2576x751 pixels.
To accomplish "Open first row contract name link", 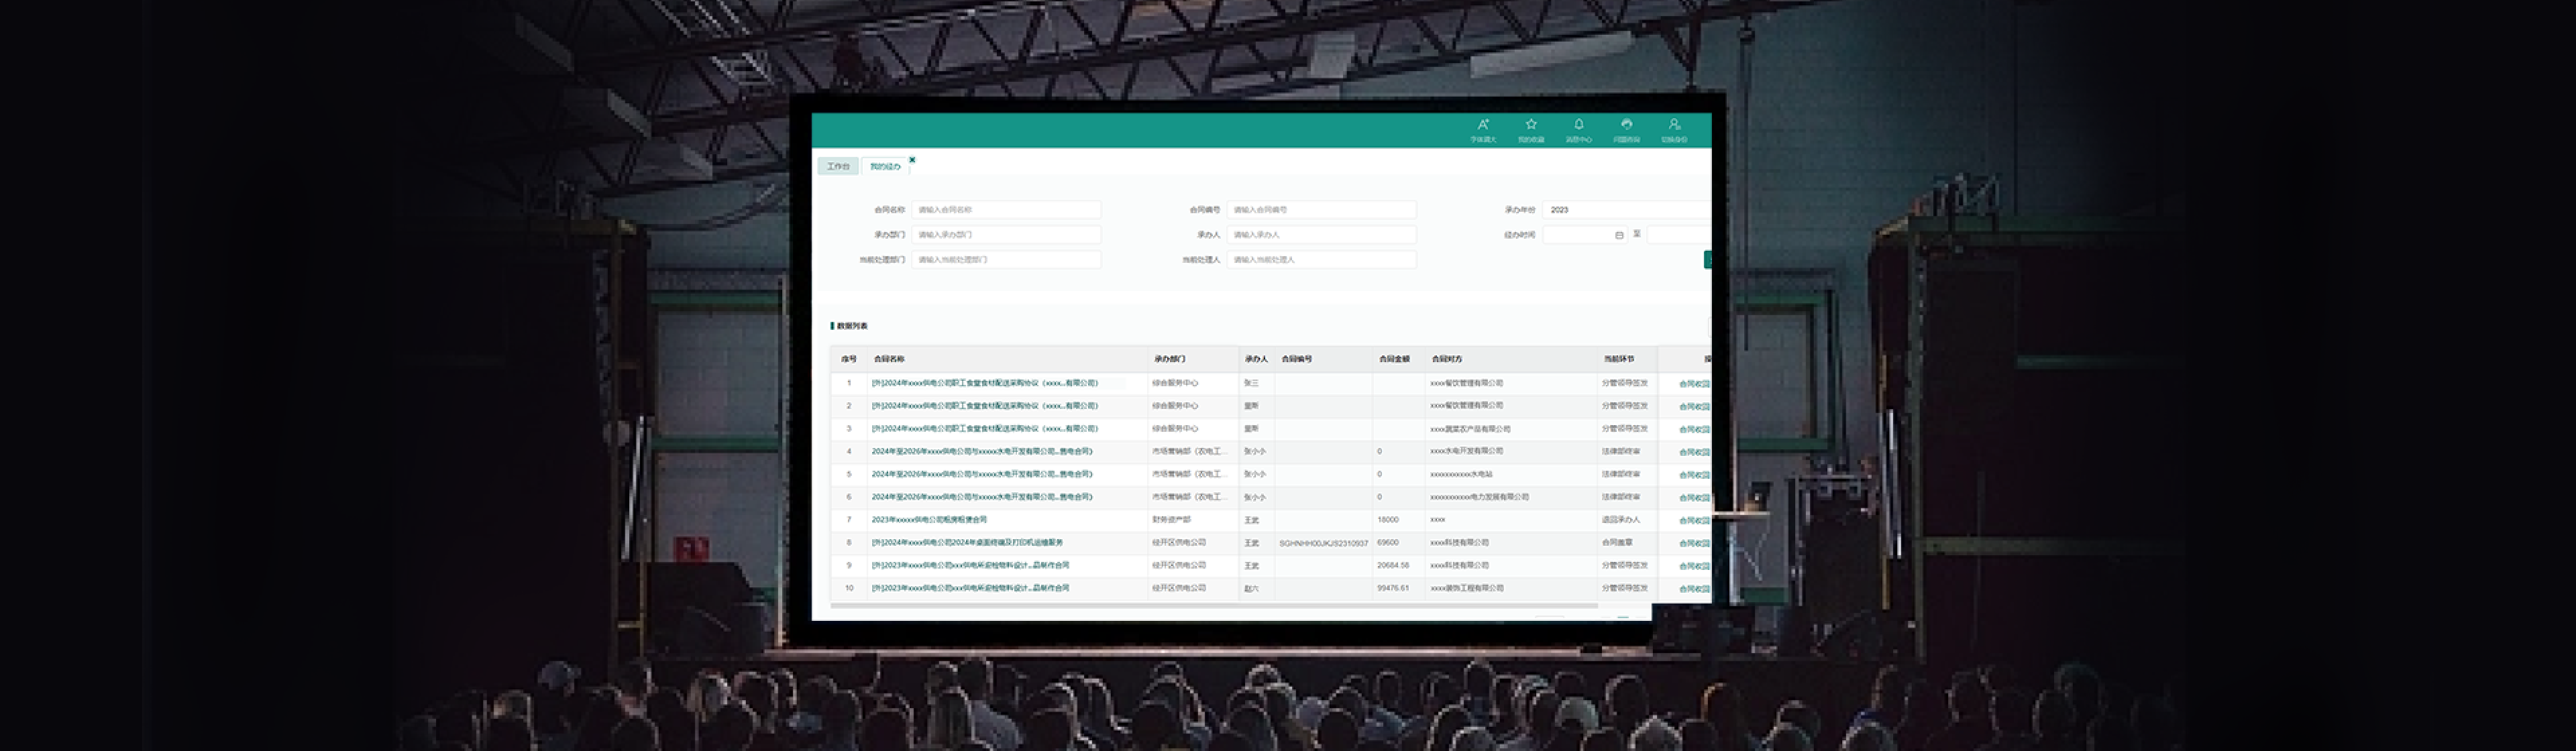I will coord(984,383).
